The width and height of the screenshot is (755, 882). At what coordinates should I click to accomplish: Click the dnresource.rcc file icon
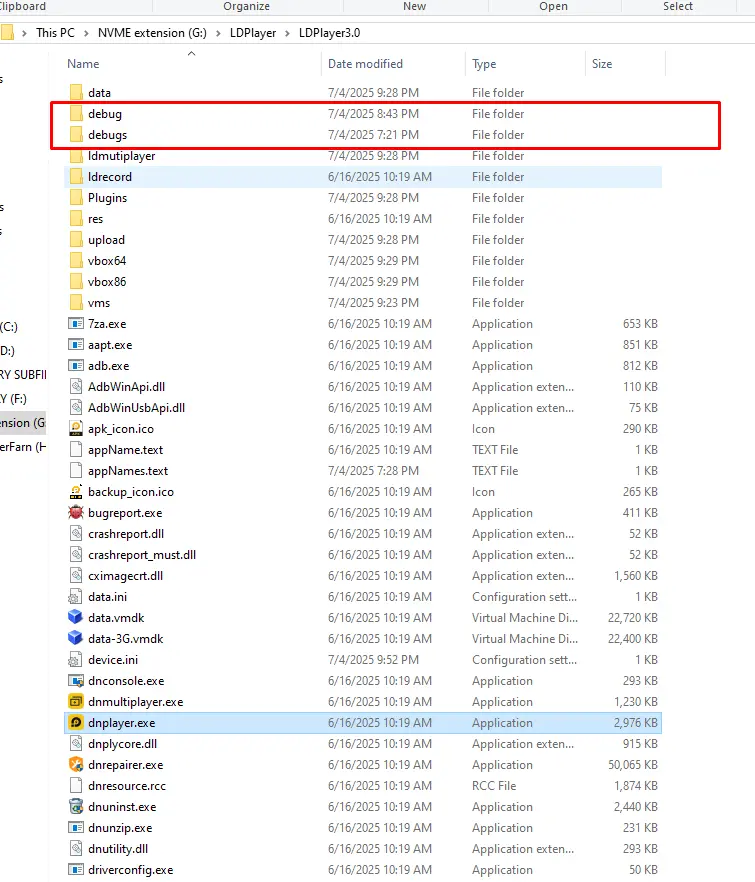(x=76, y=785)
